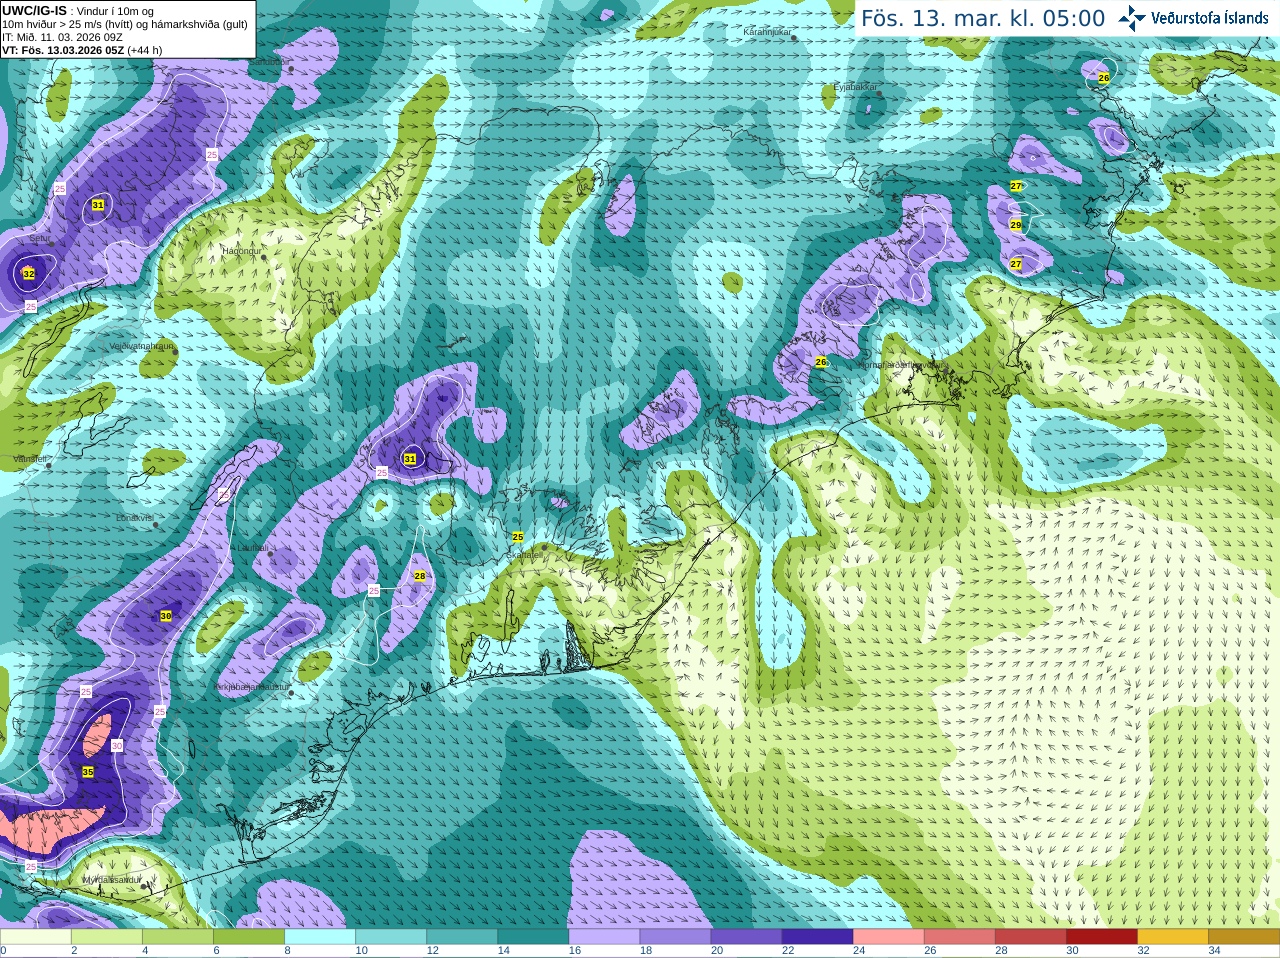Pick the 4–6 m/s green legend swatch
This screenshot has height=958, width=1280.
pyautogui.click(x=178, y=937)
